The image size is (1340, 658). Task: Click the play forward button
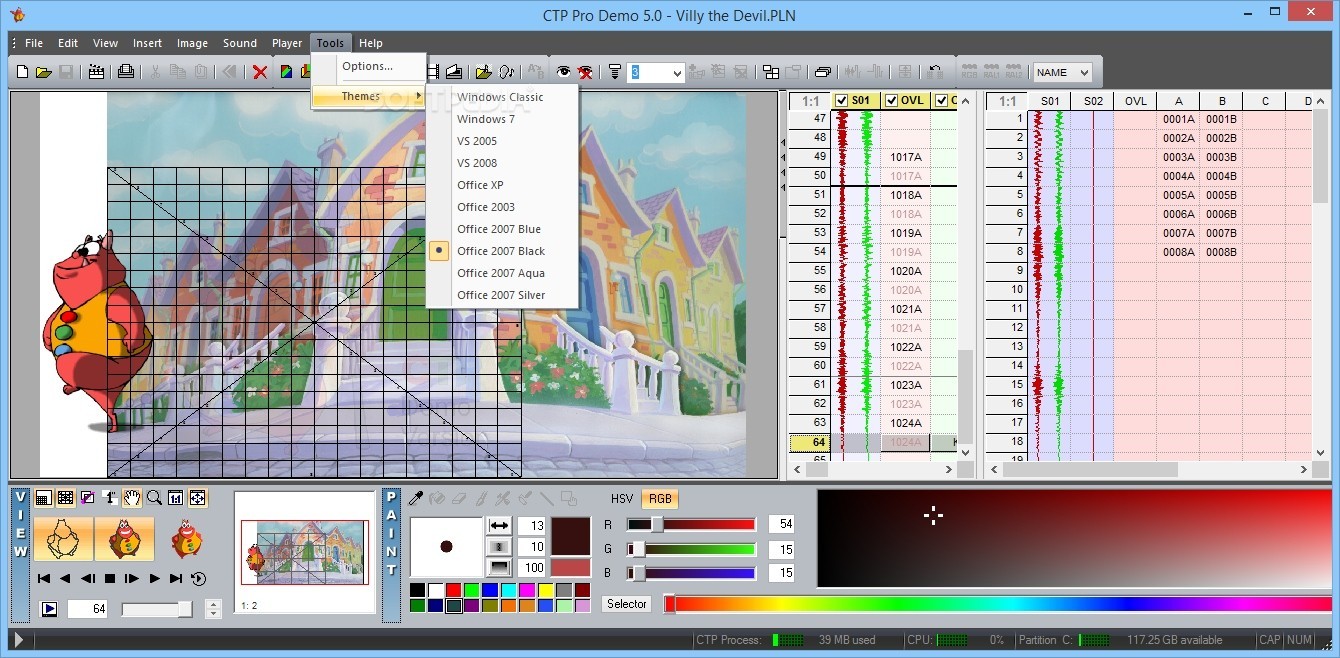tap(154, 578)
